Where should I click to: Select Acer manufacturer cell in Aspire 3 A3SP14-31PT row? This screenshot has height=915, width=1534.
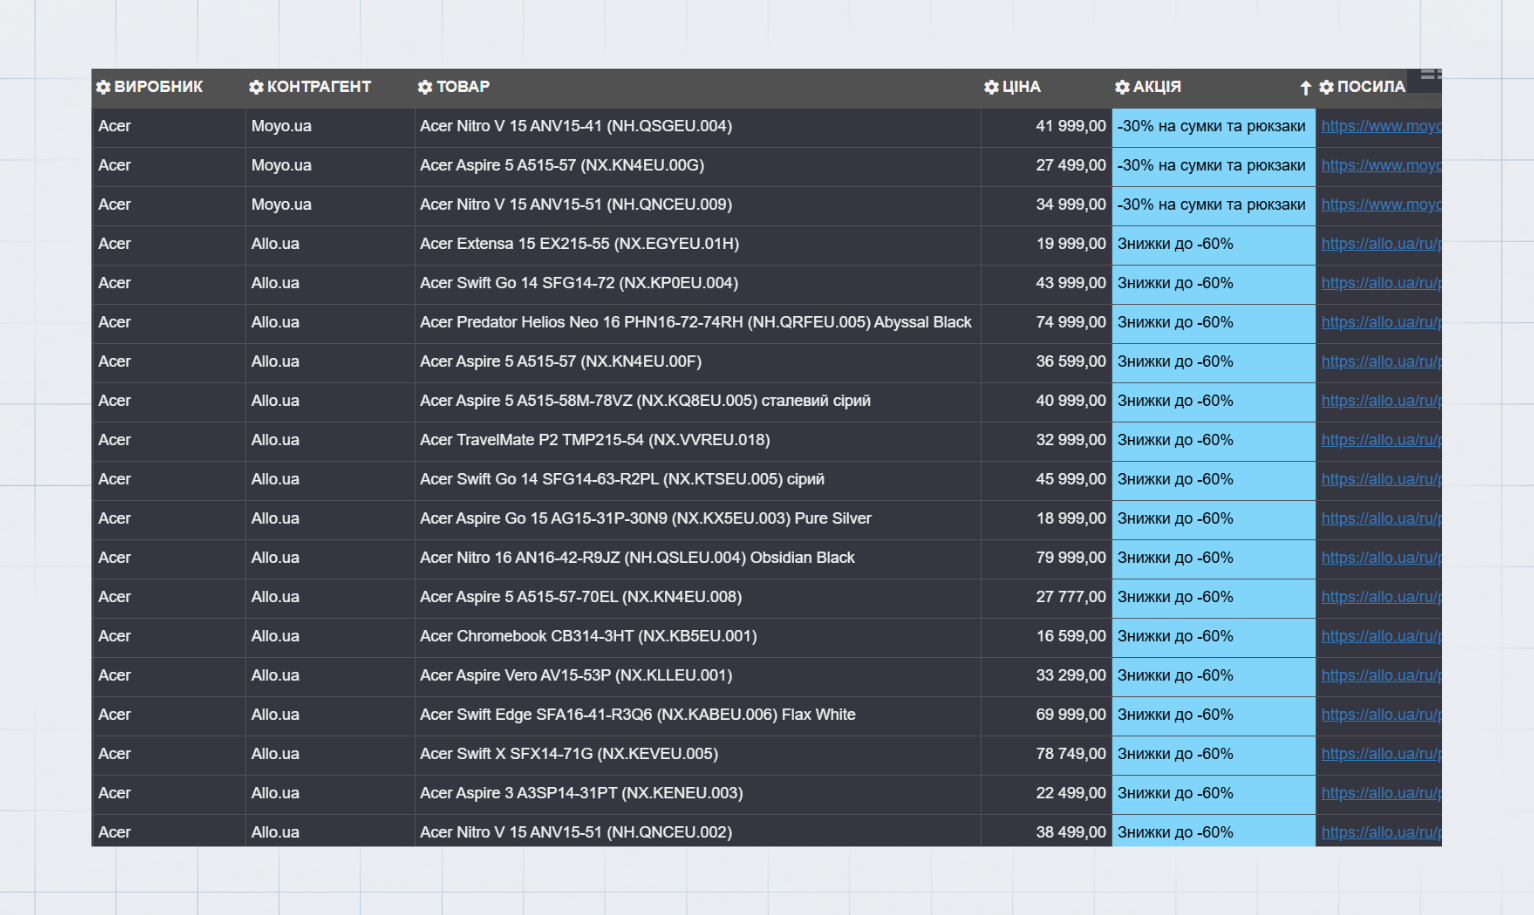coord(168,793)
